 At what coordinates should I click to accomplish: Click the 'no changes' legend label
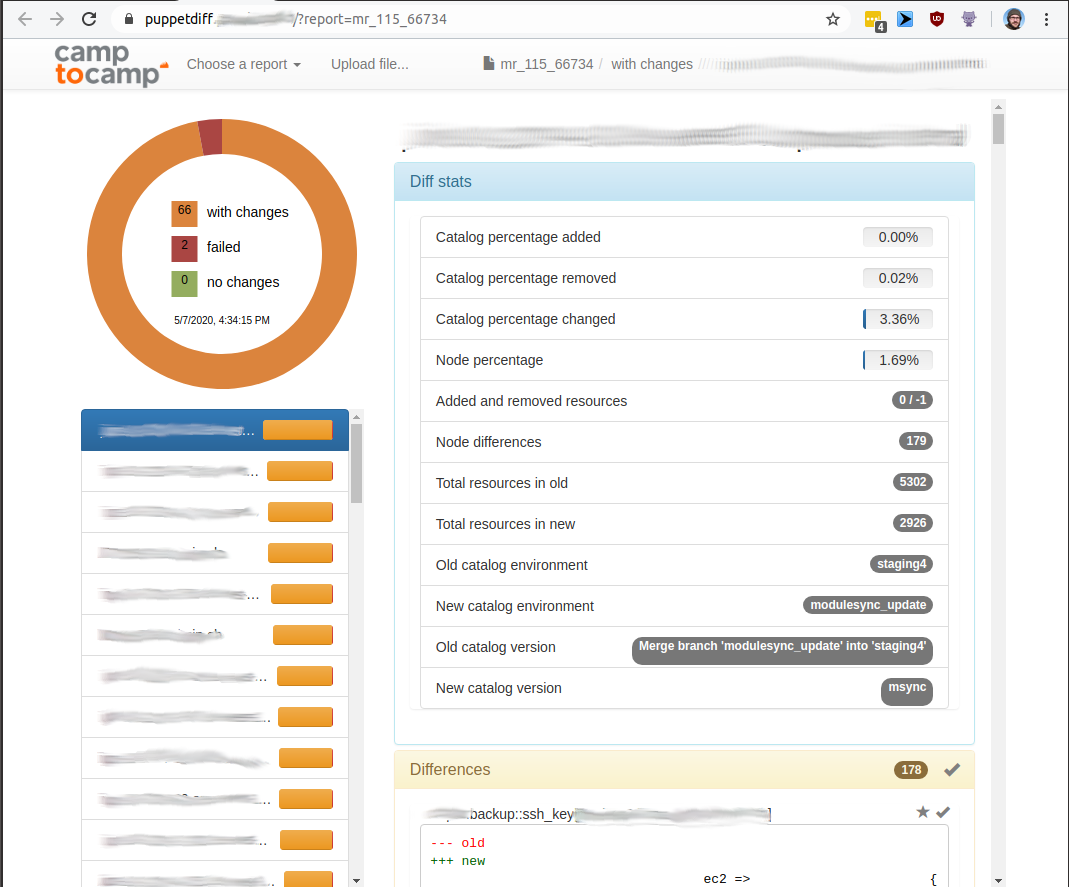coord(243,282)
